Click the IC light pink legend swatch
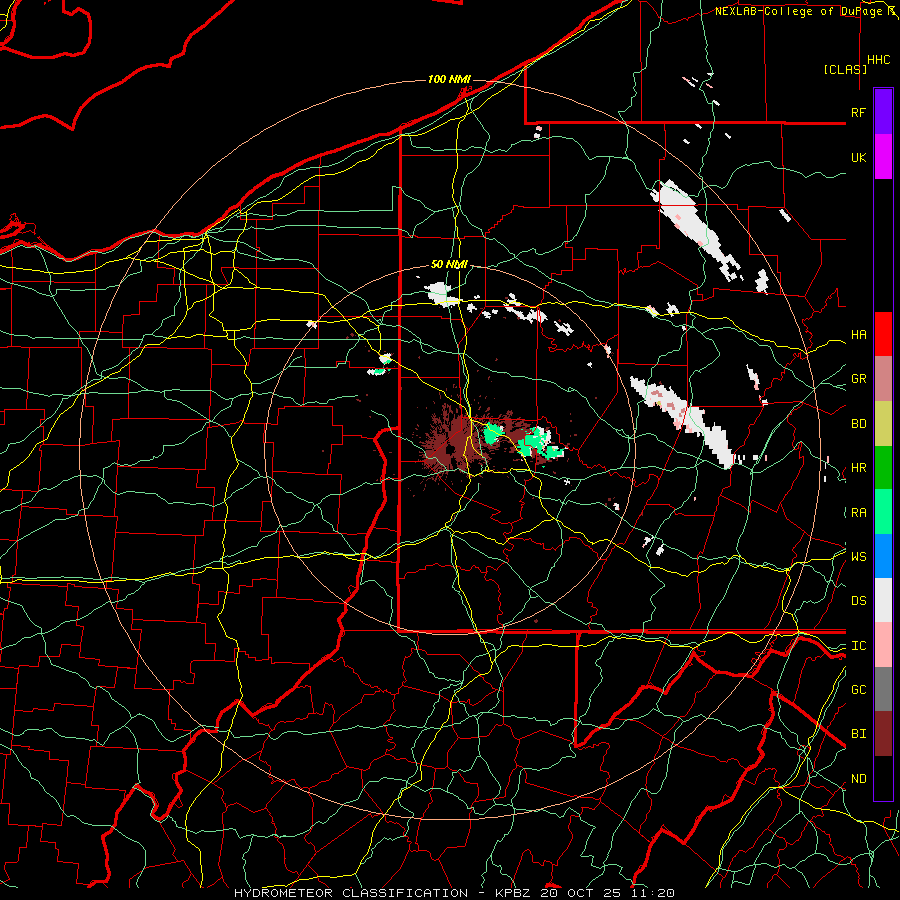 883,645
